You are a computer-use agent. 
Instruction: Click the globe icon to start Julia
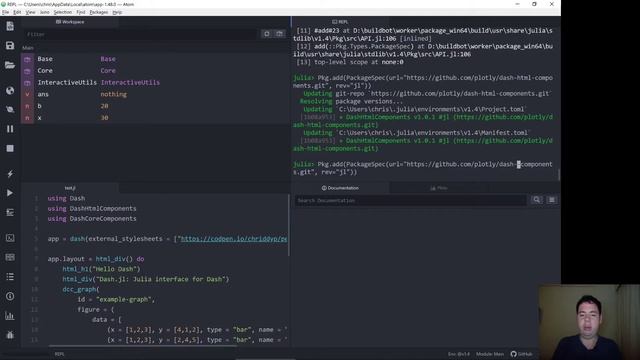[x=10, y=91]
